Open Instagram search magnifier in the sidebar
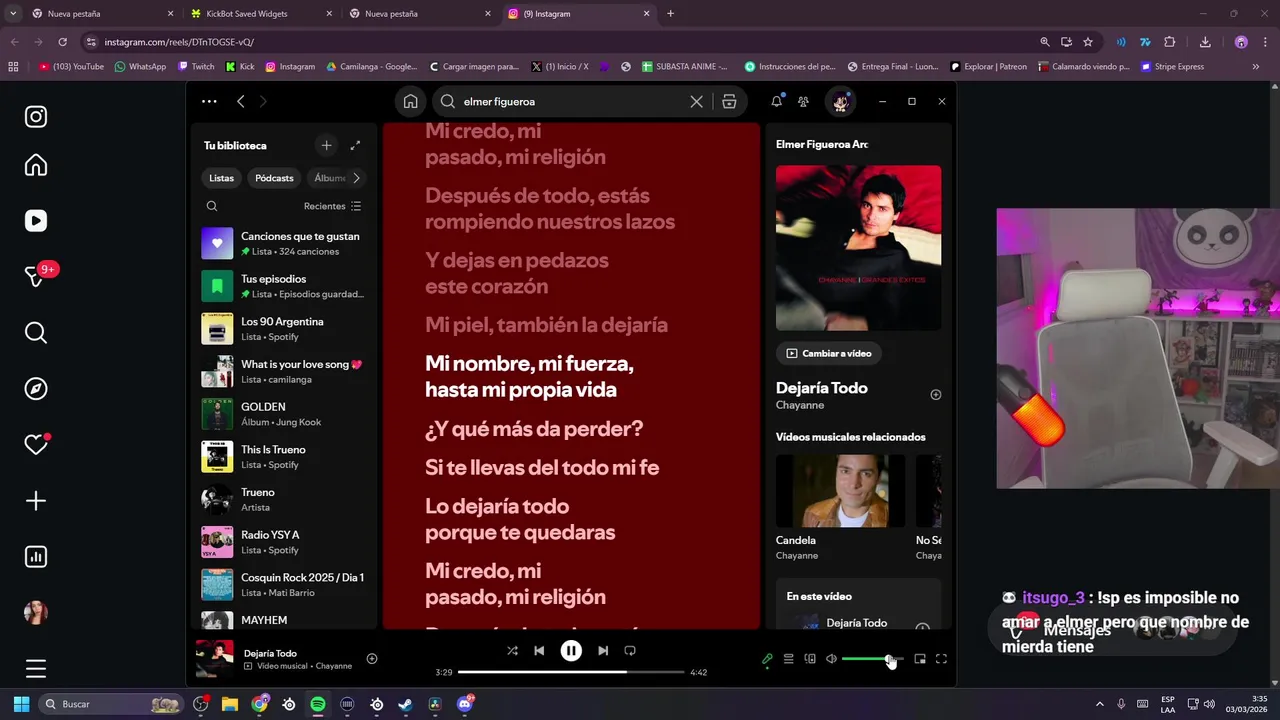 click(36, 333)
